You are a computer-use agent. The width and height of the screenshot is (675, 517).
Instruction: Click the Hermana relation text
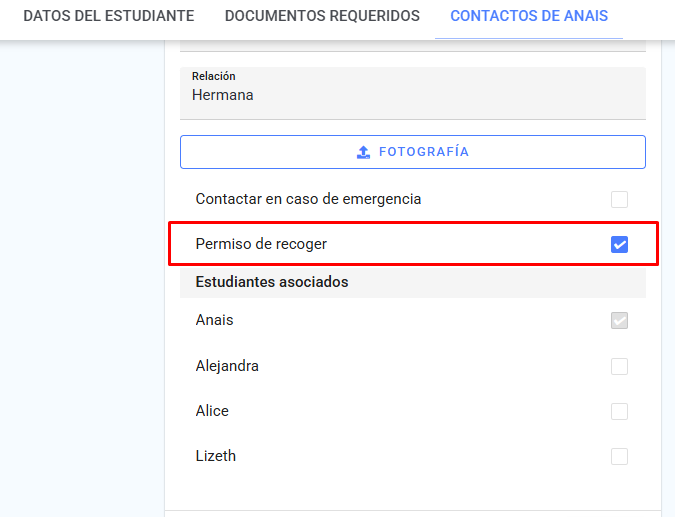pos(223,95)
